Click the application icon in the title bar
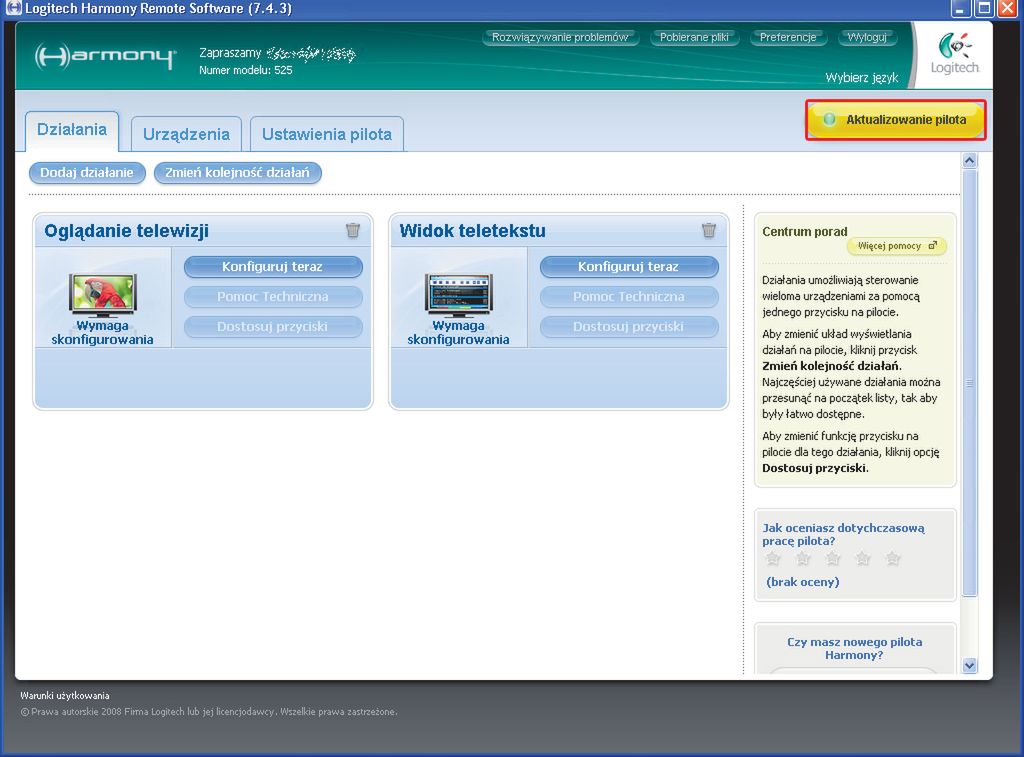The image size is (1024, 757). 12,8
